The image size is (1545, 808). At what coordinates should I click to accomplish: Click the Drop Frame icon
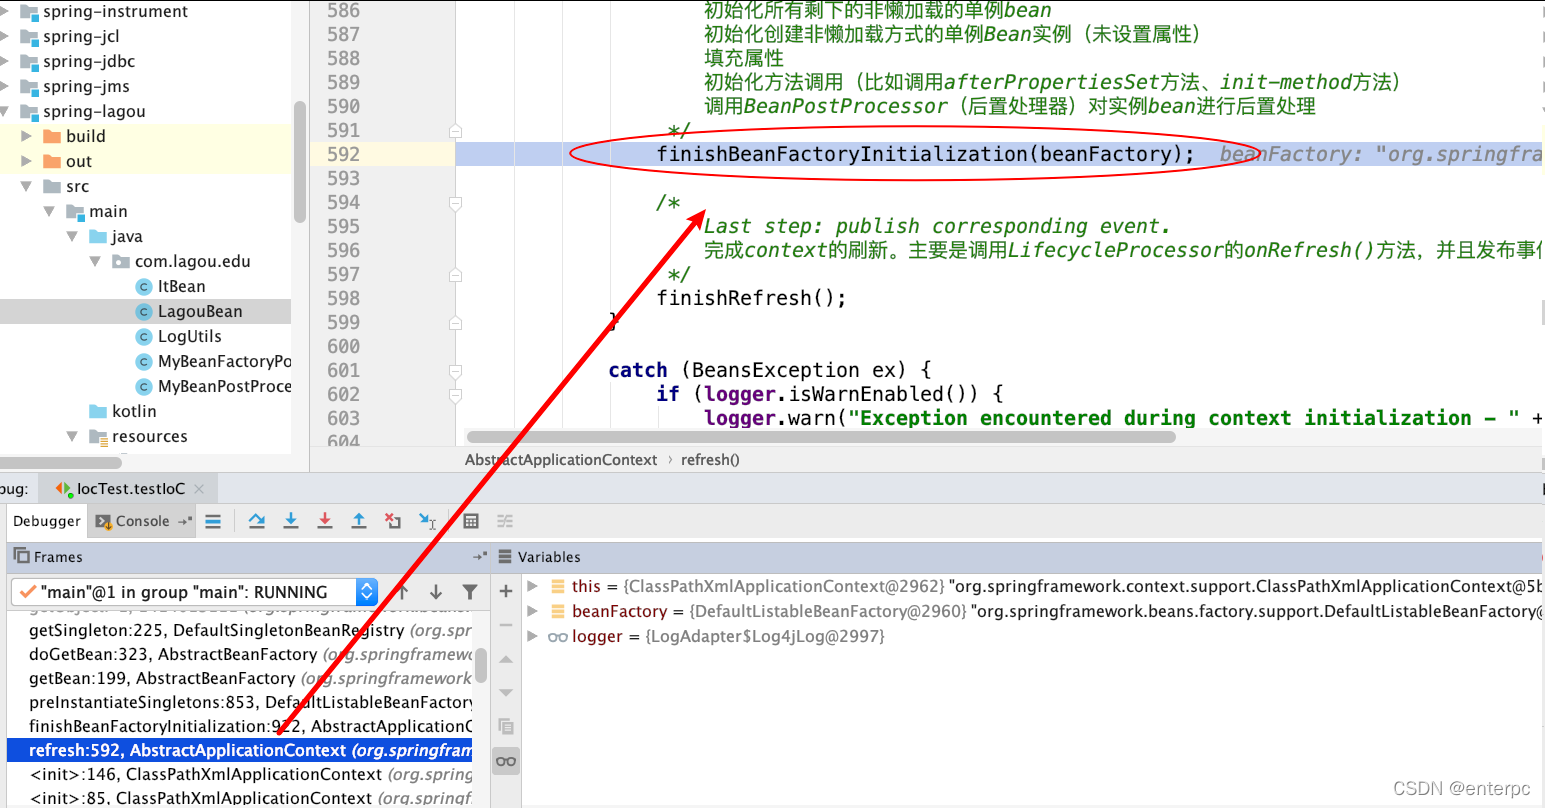[393, 521]
